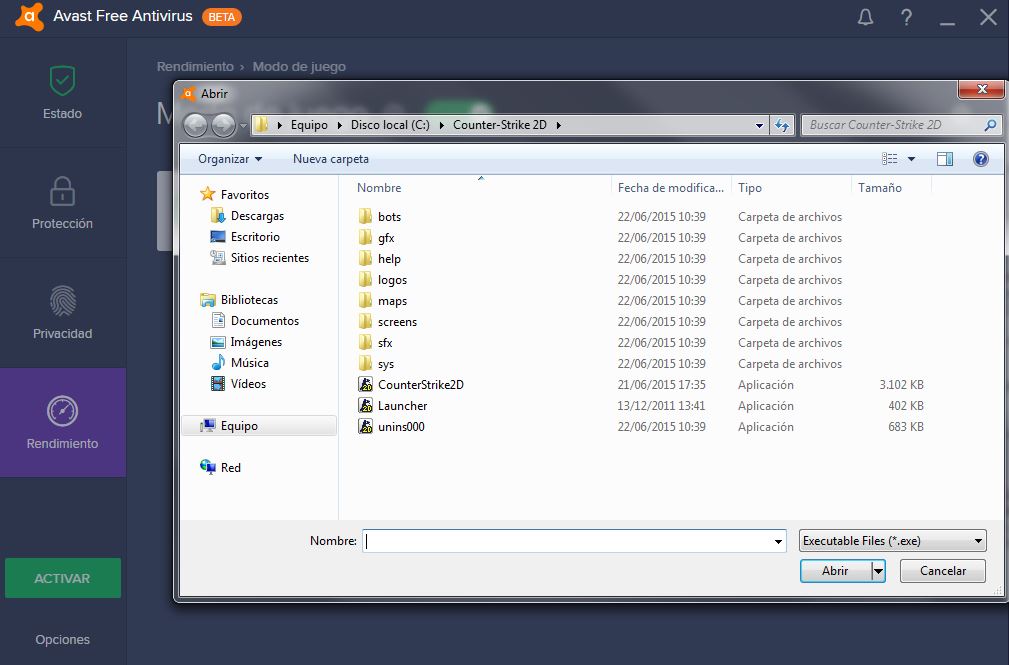Open the Organizar dropdown menu
This screenshot has height=665, width=1009.
click(x=230, y=159)
